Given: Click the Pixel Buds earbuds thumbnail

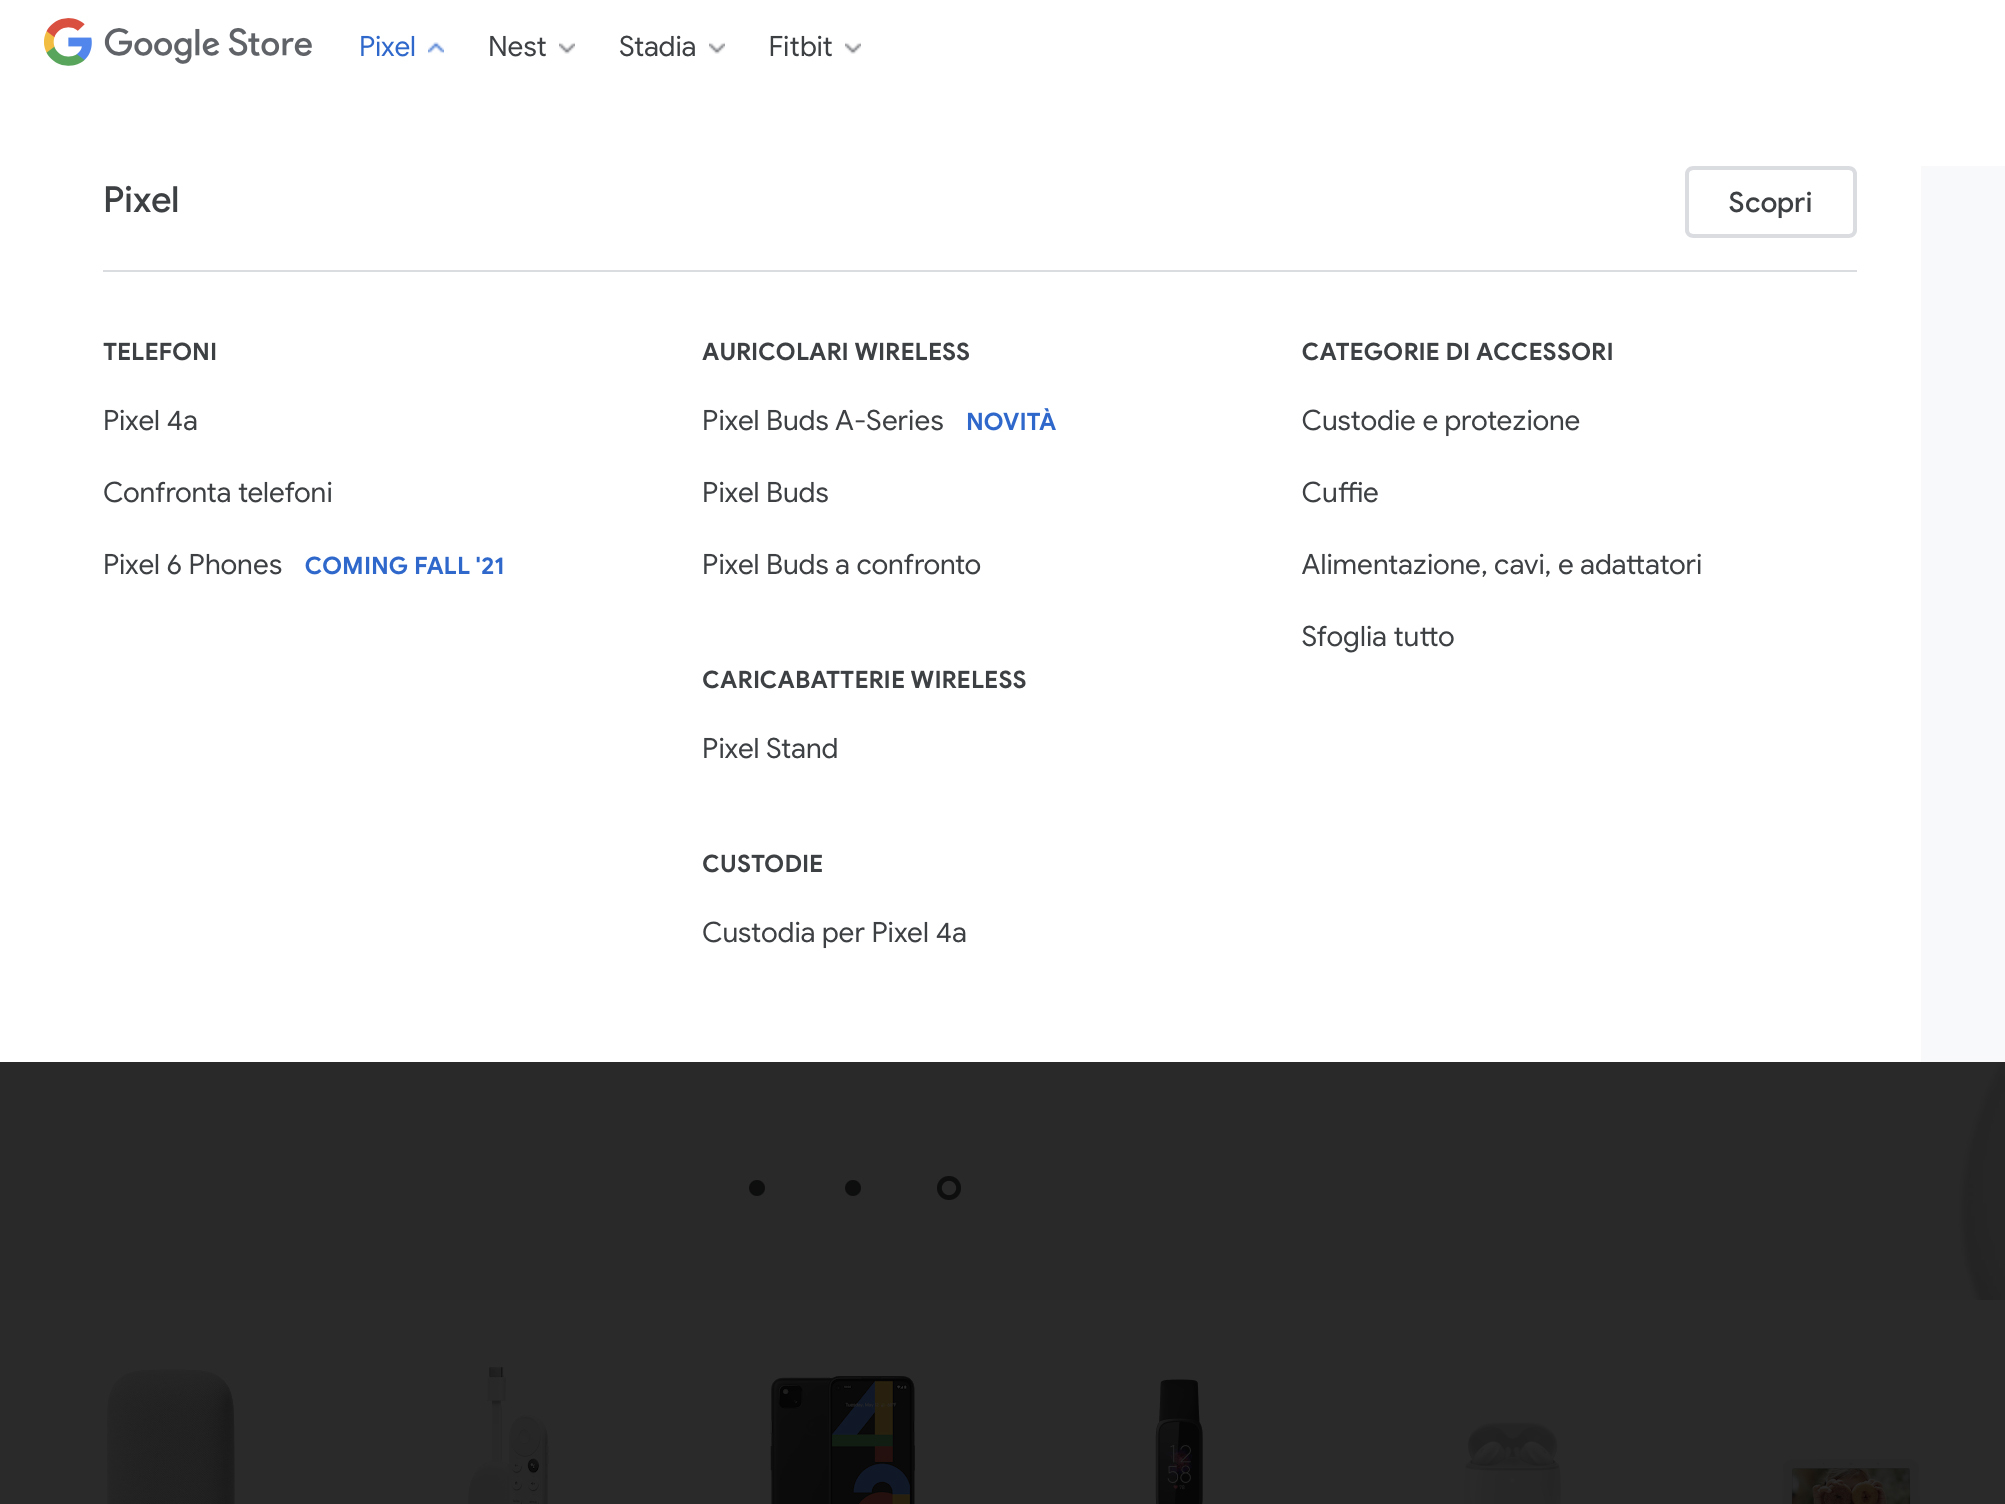Looking at the screenshot, I should coord(1512,1463).
